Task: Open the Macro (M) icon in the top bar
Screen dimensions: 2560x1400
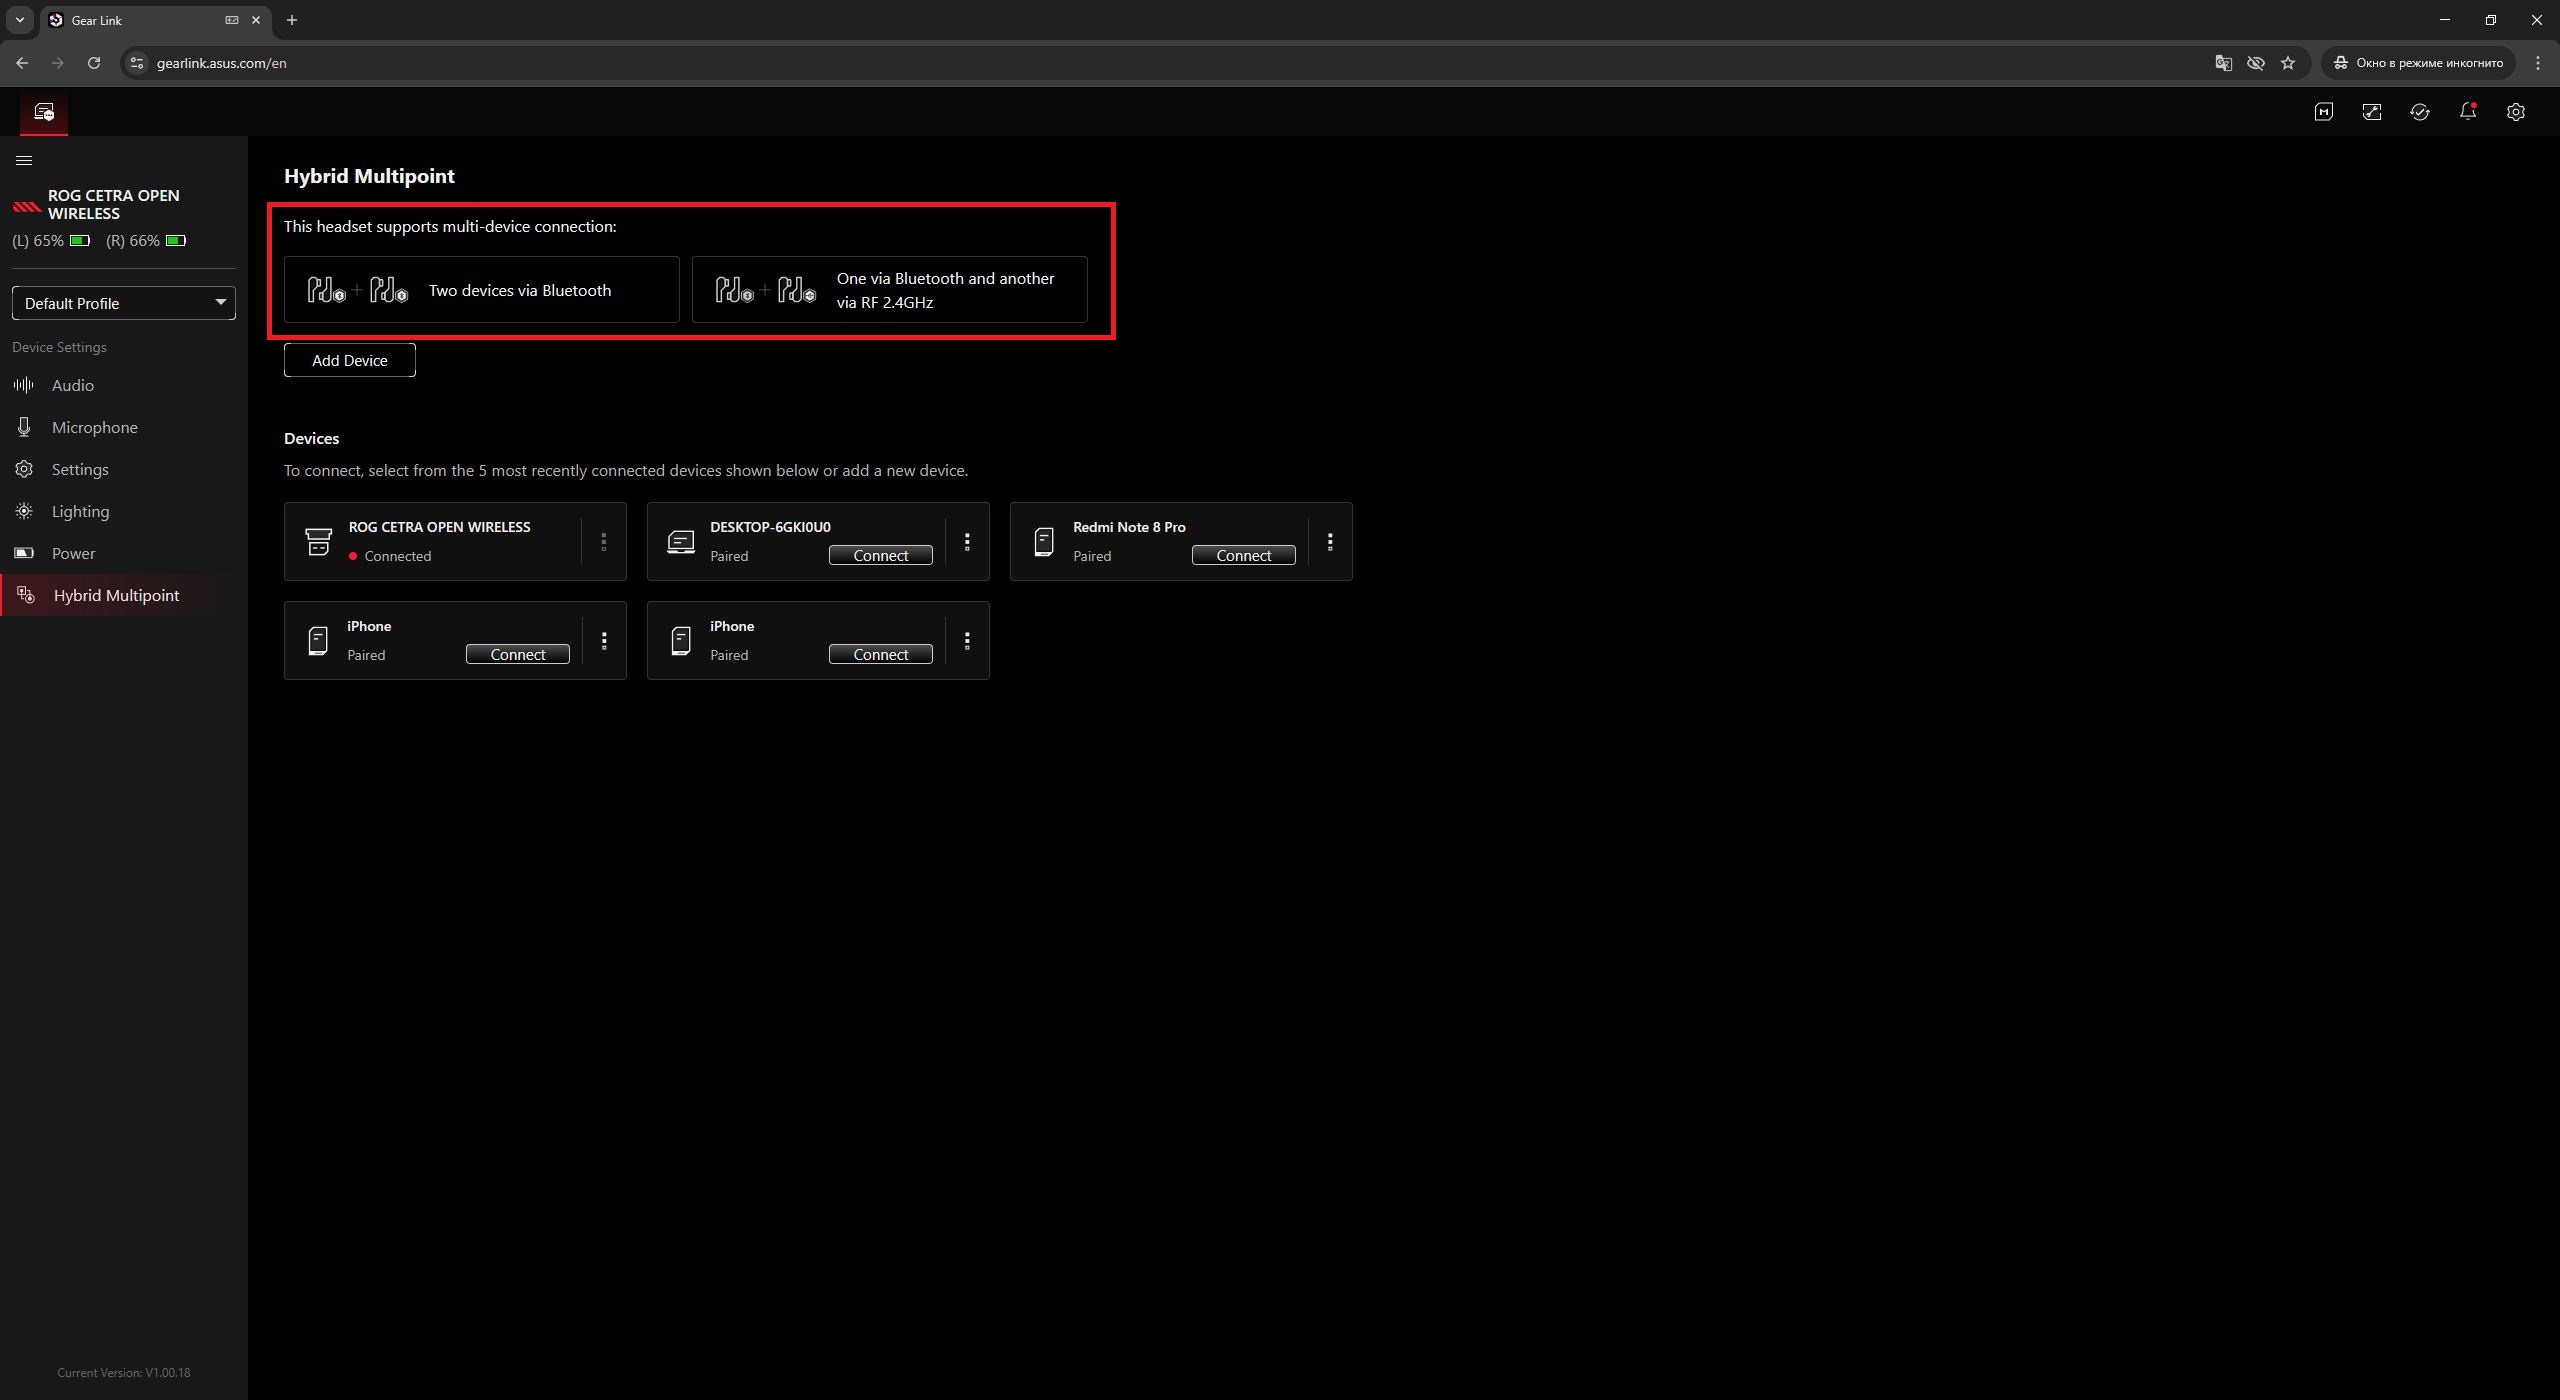Action: (x=2323, y=112)
